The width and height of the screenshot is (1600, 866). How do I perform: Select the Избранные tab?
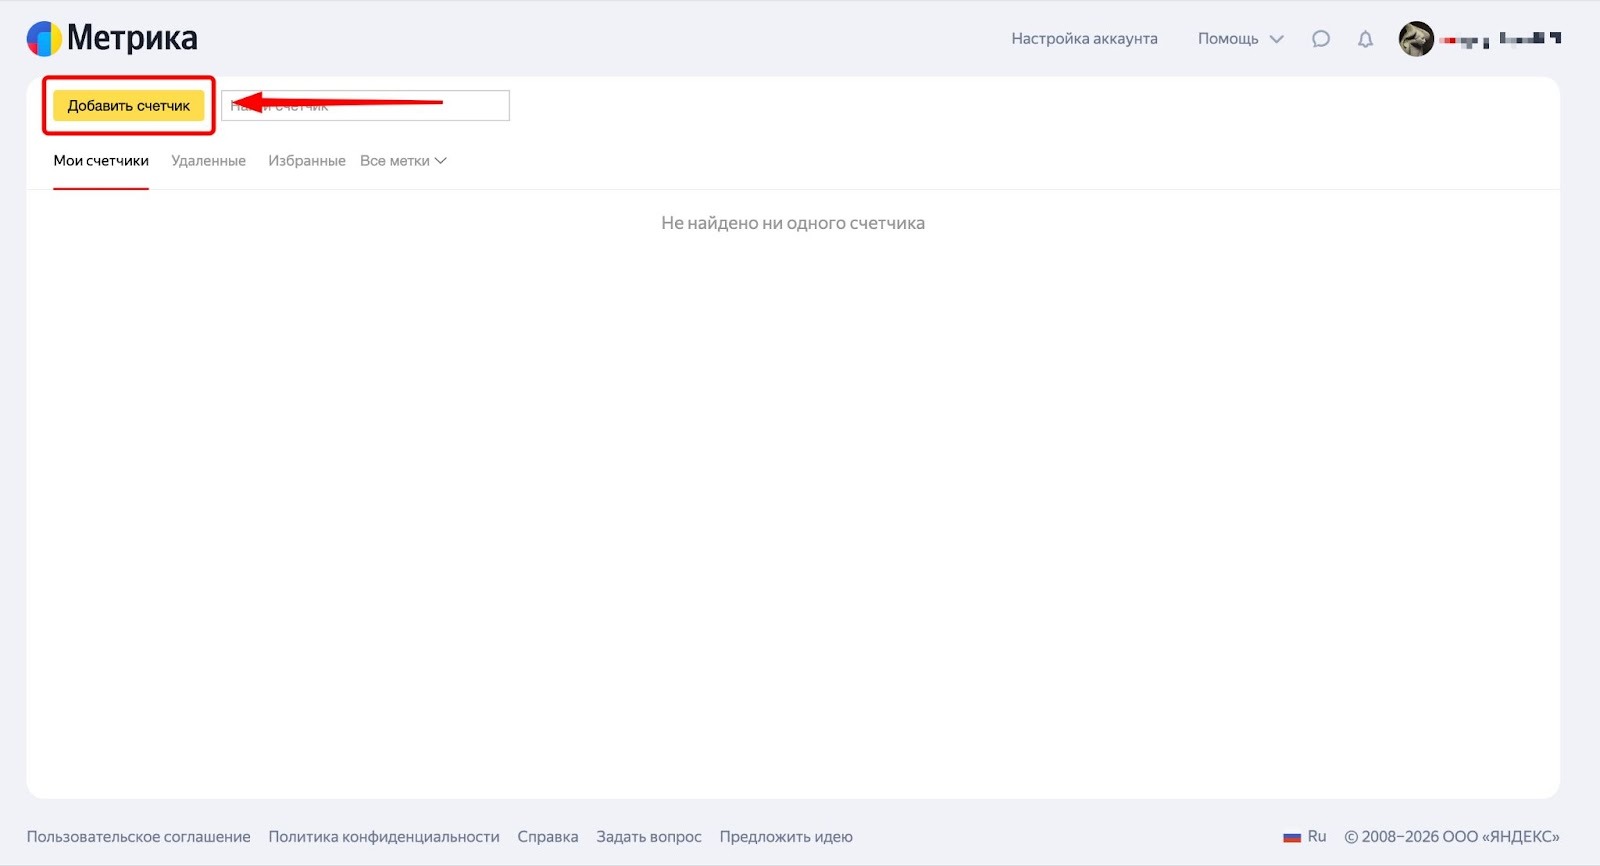point(306,161)
